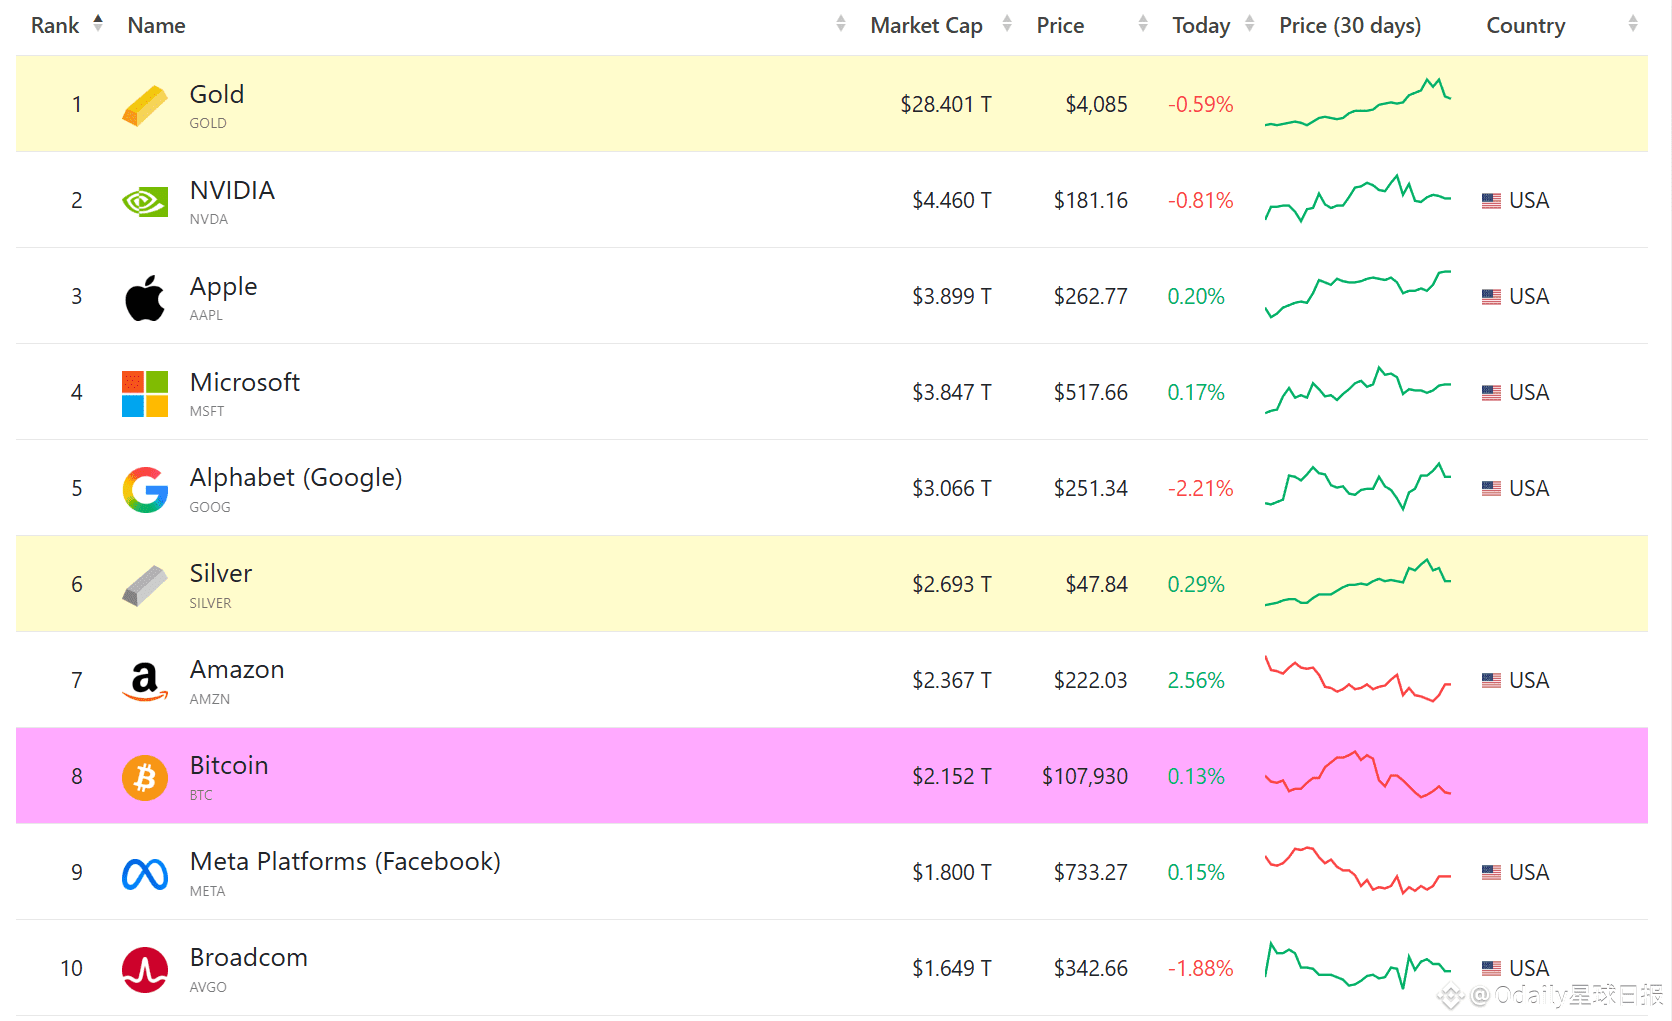Sort table by Rank column arrows
The height and width of the screenshot is (1021, 1672).
click(x=98, y=24)
